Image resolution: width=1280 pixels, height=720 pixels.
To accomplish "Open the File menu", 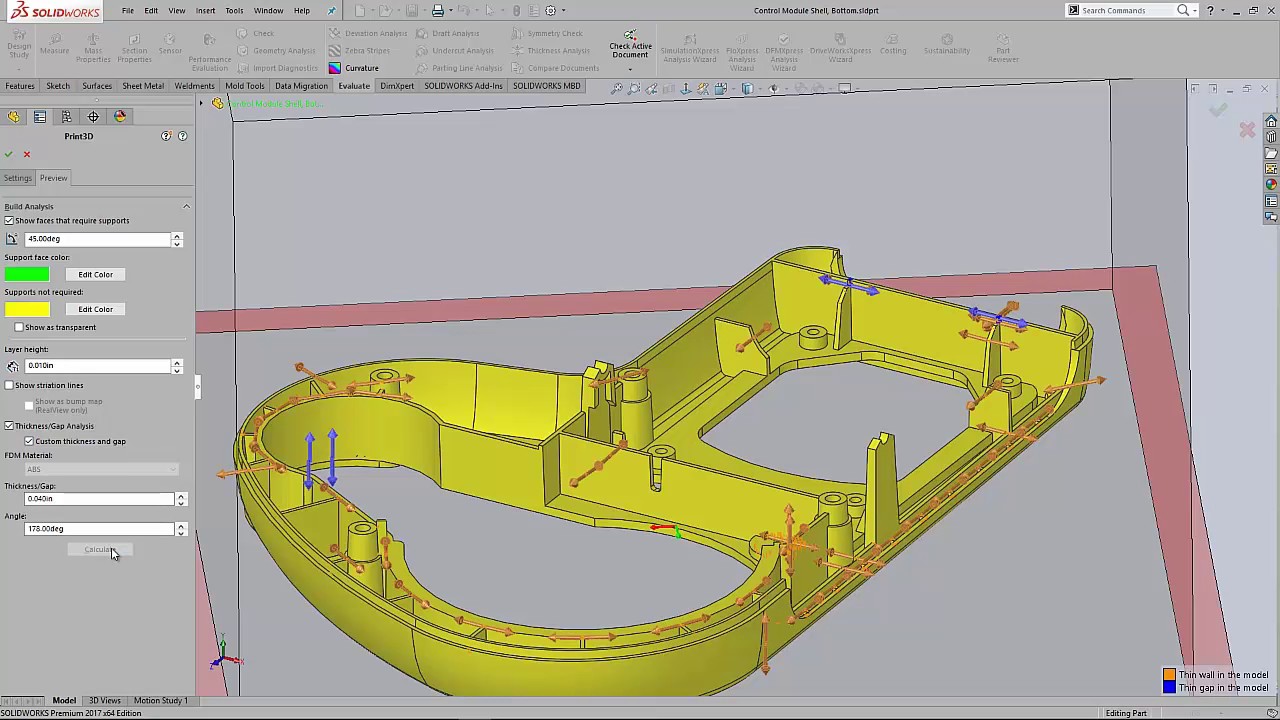I will tap(128, 10).
